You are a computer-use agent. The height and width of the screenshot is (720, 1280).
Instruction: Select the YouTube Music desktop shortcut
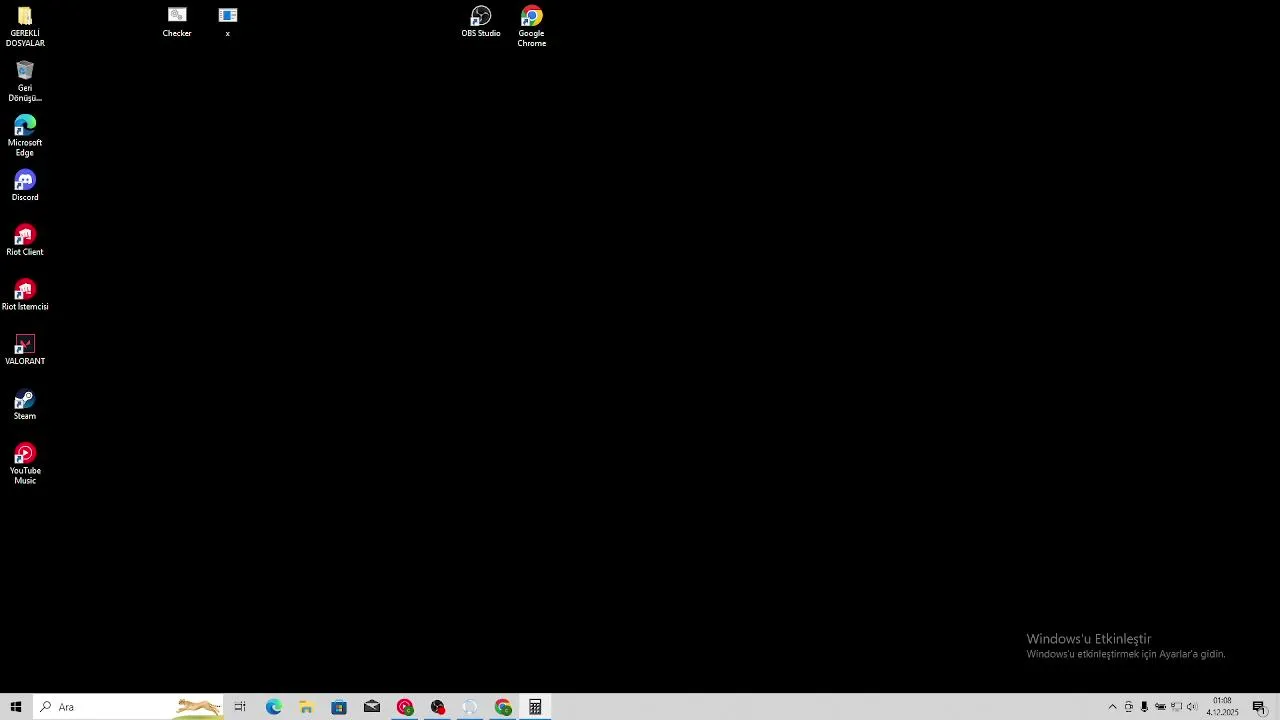click(25, 464)
